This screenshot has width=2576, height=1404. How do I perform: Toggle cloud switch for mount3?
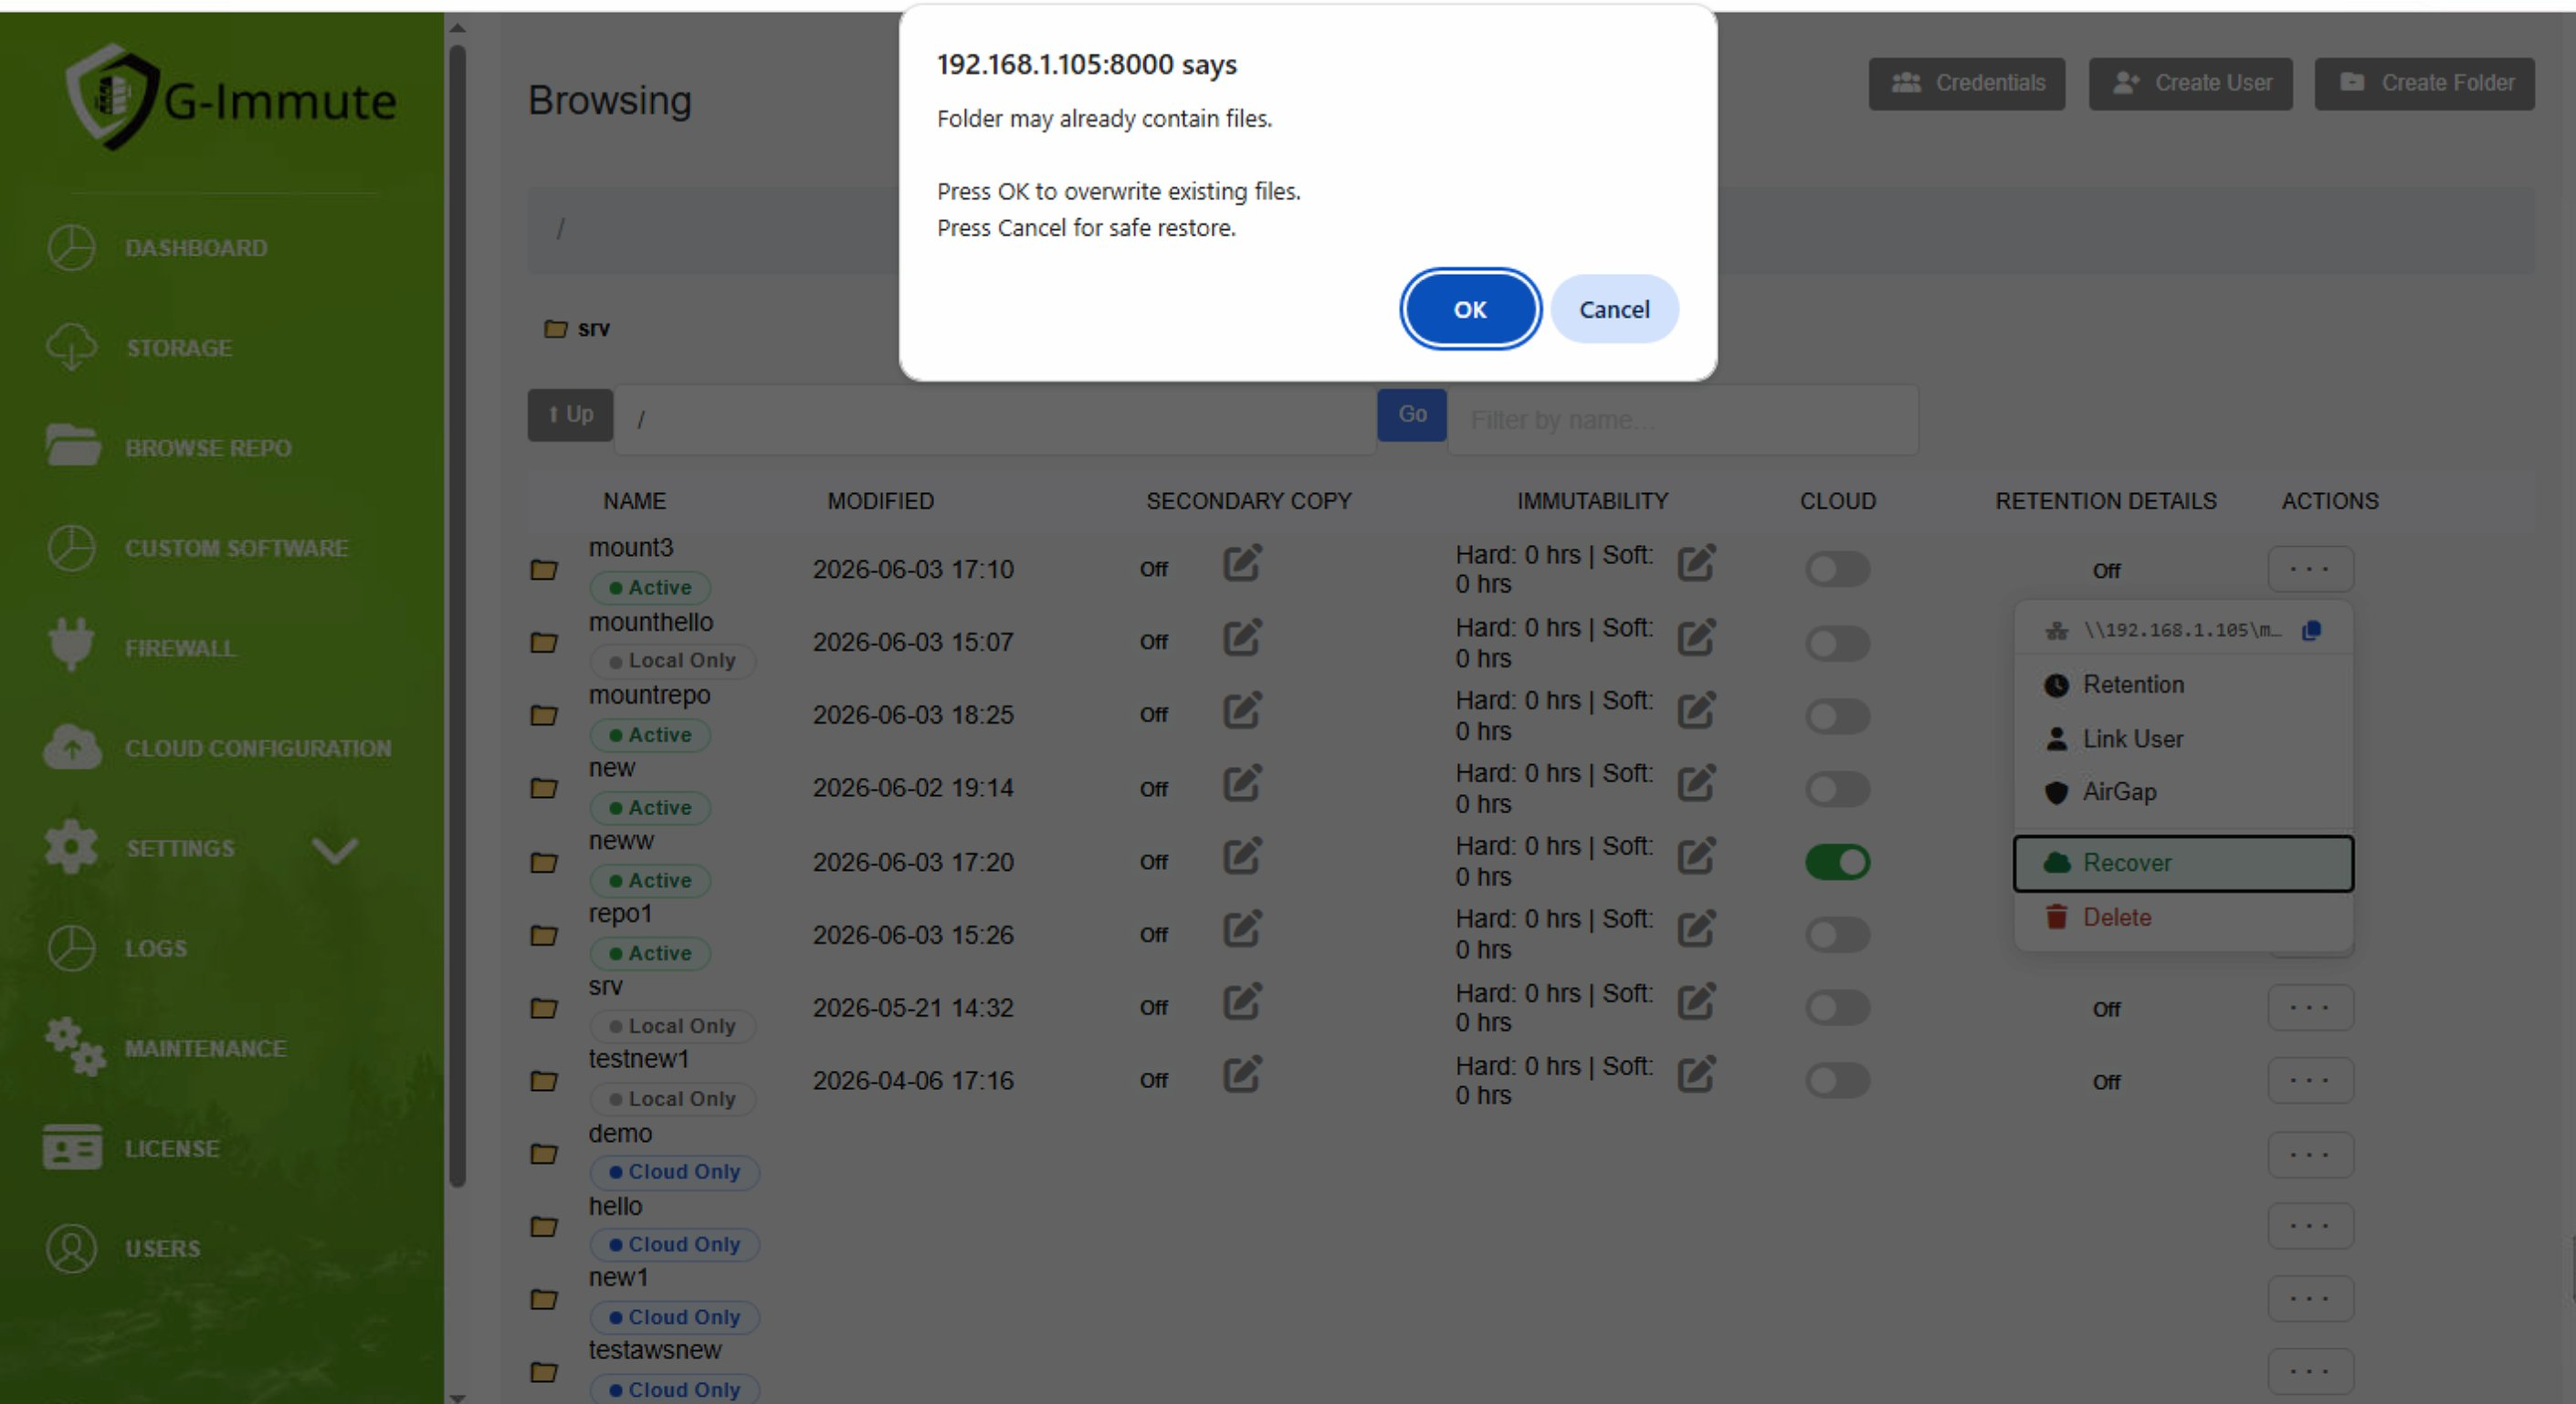tap(1837, 569)
